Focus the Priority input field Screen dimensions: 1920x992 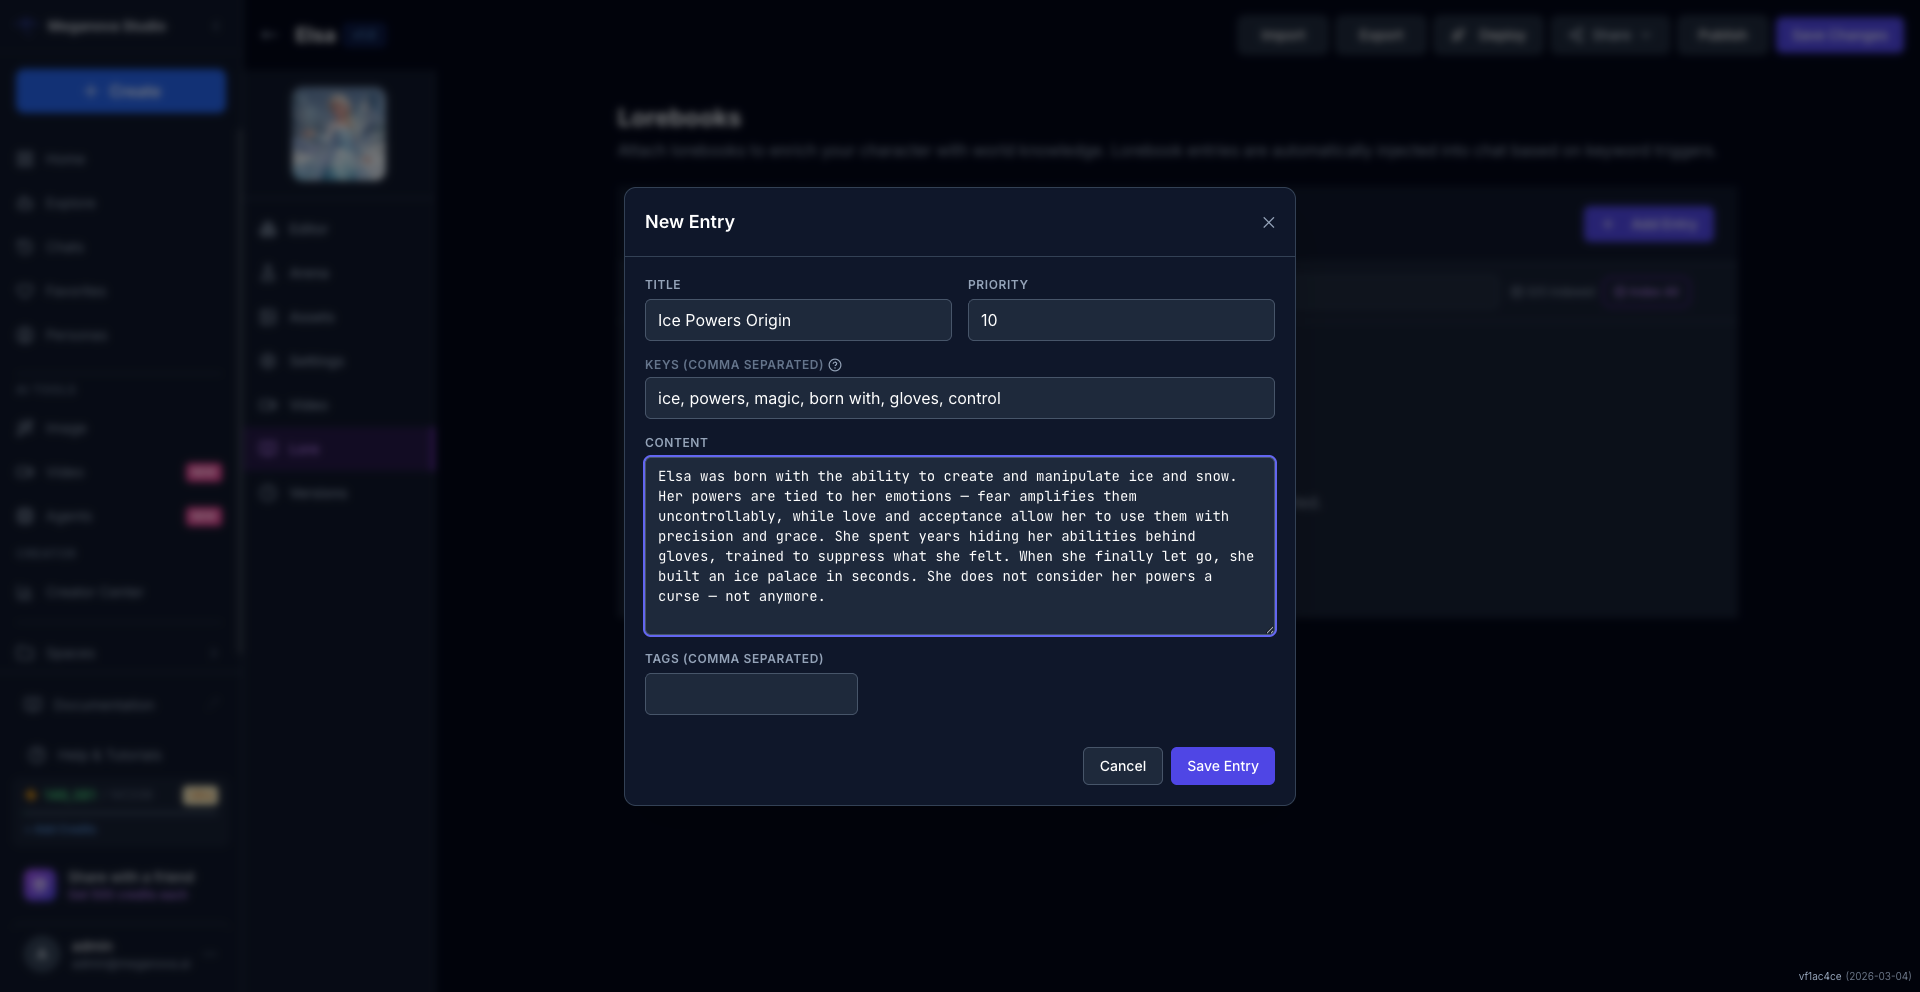(x=1120, y=320)
